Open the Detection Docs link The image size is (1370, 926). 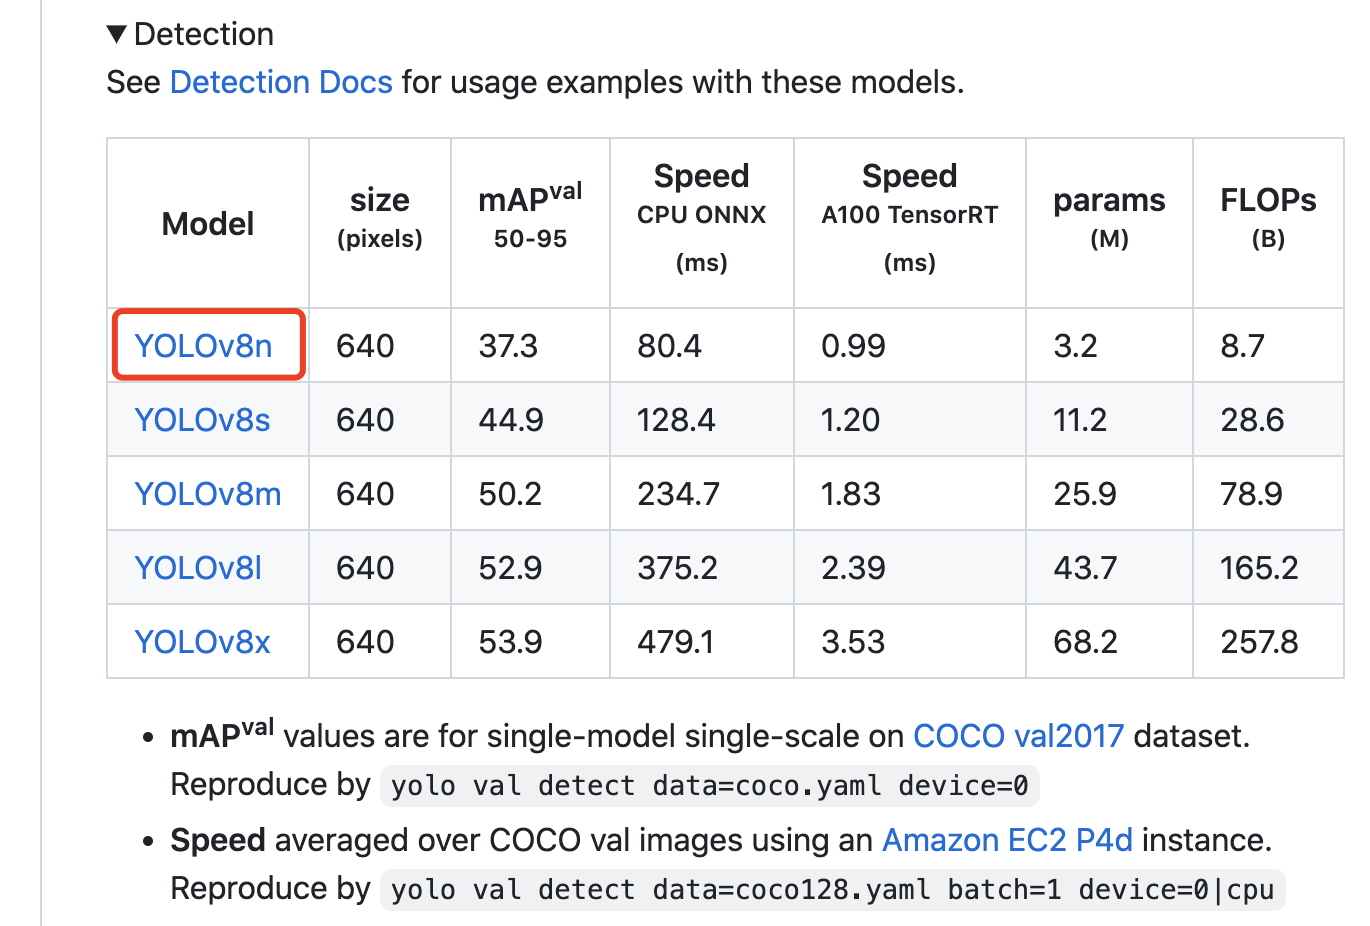(281, 82)
